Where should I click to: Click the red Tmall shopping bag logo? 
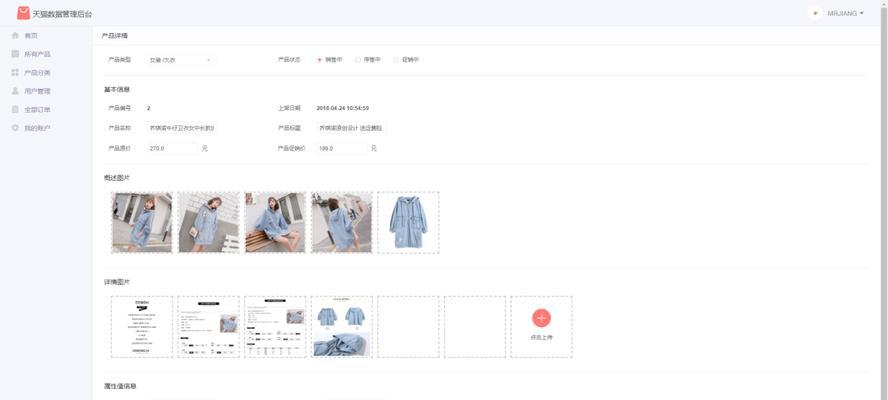pos(23,13)
